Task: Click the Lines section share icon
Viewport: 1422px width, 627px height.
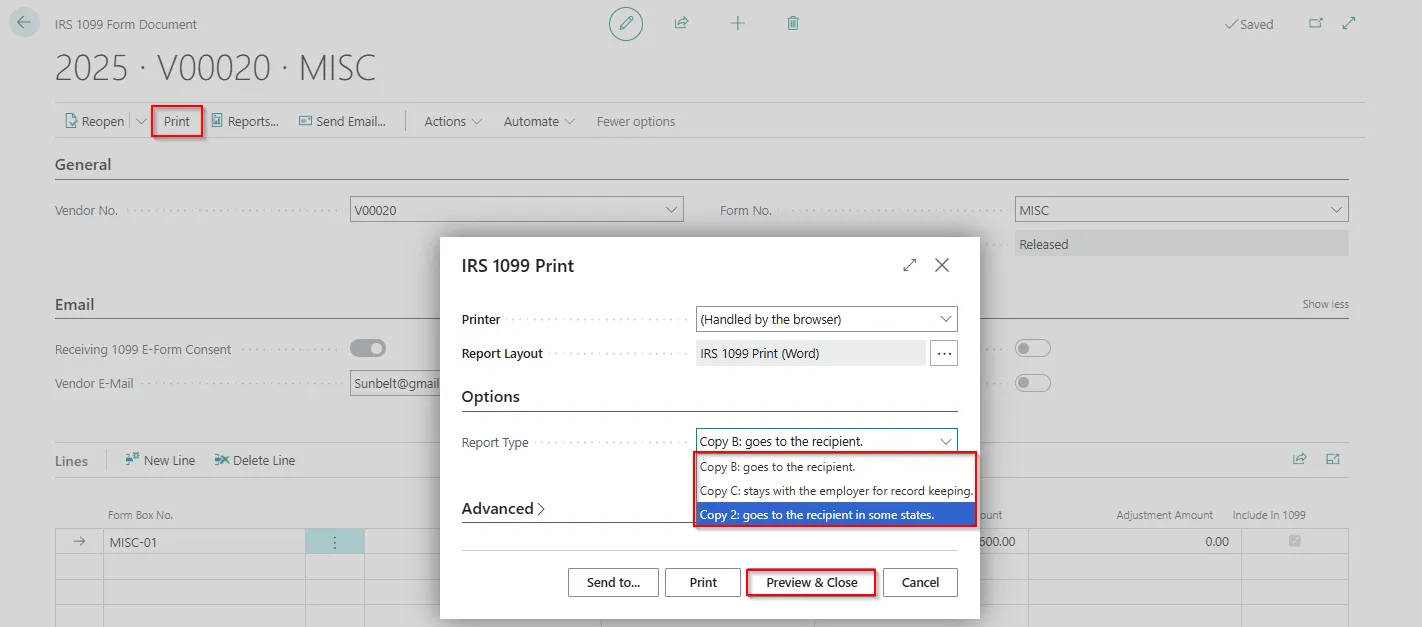Action: pos(1299,459)
